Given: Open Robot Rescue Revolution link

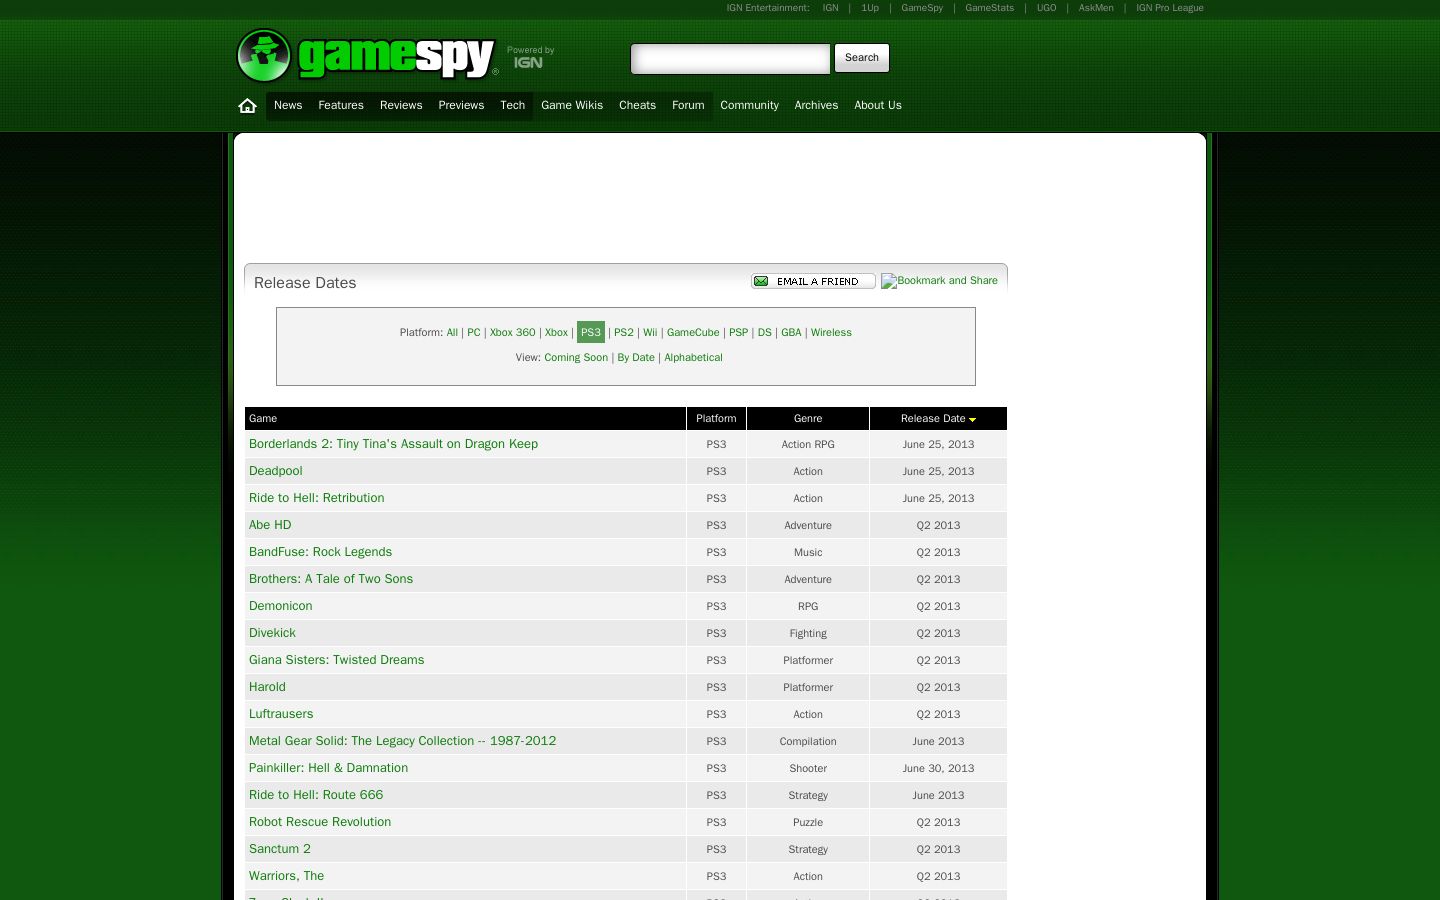Looking at the screenshot, I should point(320,822).
